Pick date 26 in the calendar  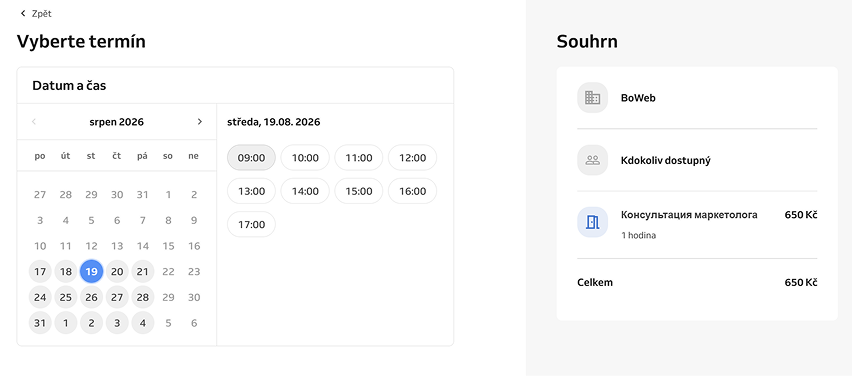(x=91, y=297)
